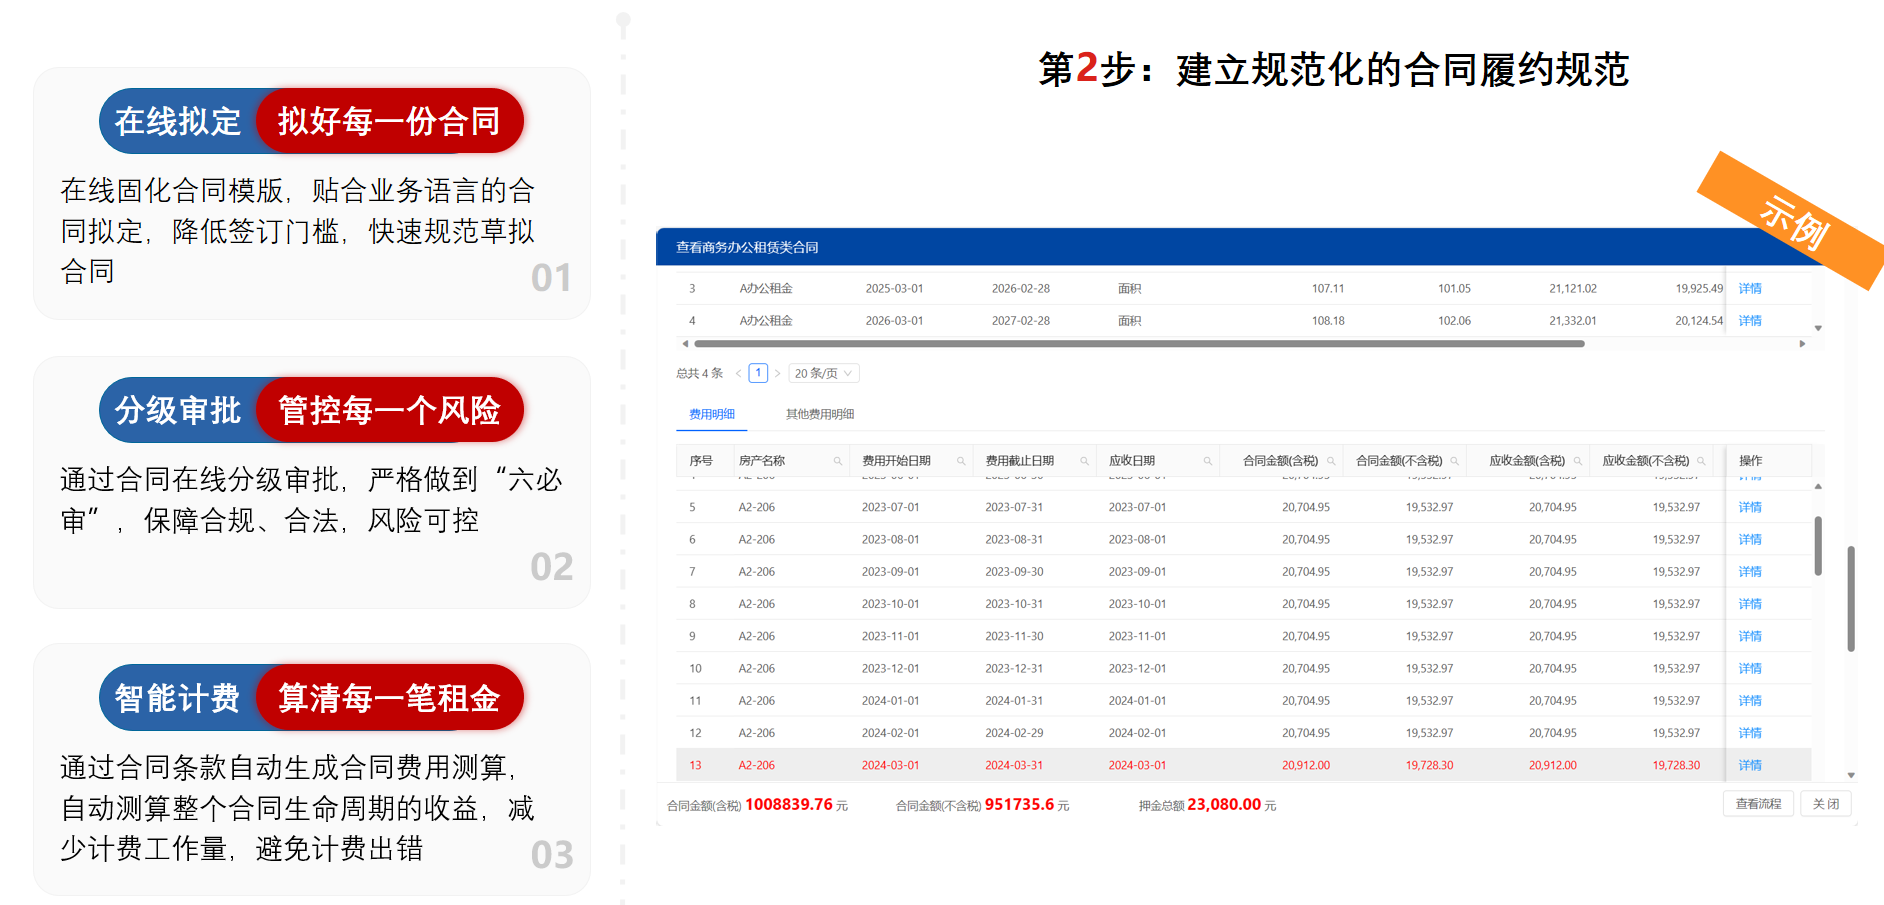This screenshot has height=905, width=1884.
Task: Click search icon in 房产名称 column header
Action: pos(838,461)
